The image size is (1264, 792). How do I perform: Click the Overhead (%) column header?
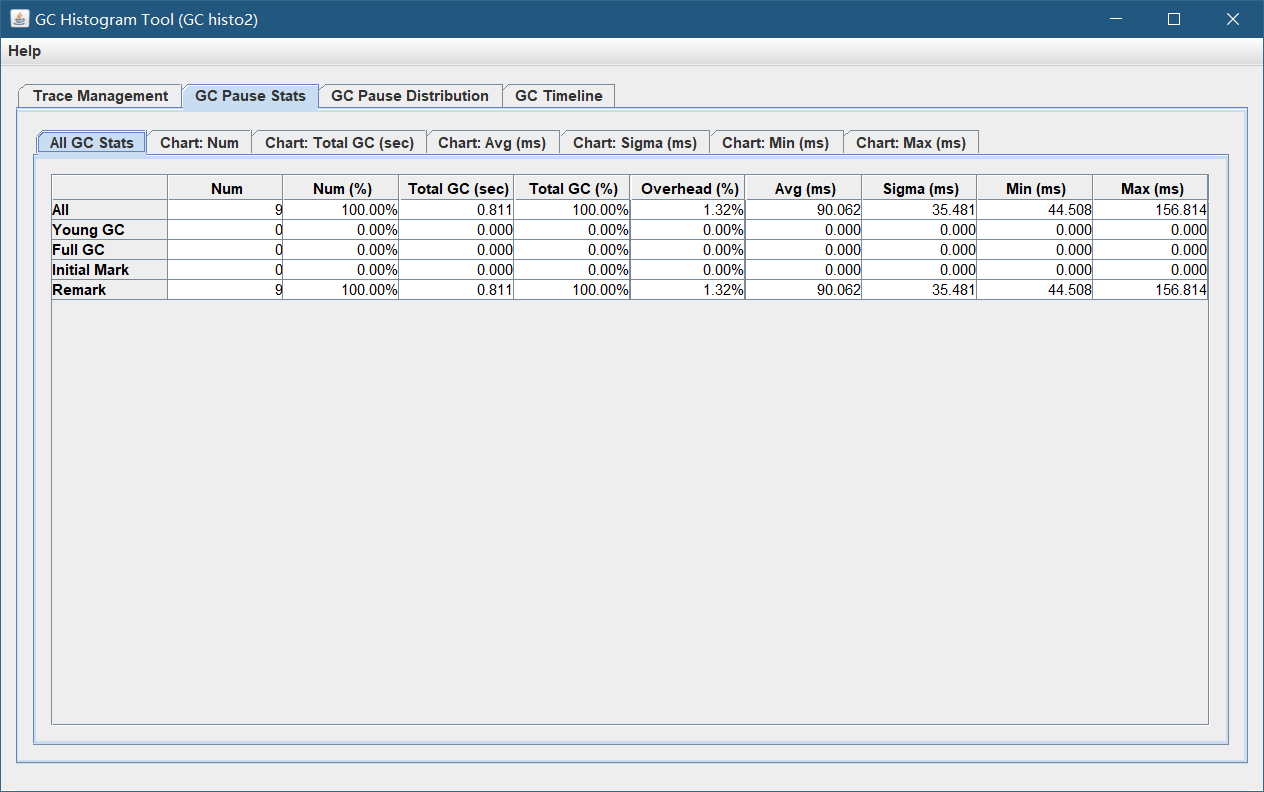point(688,188)
